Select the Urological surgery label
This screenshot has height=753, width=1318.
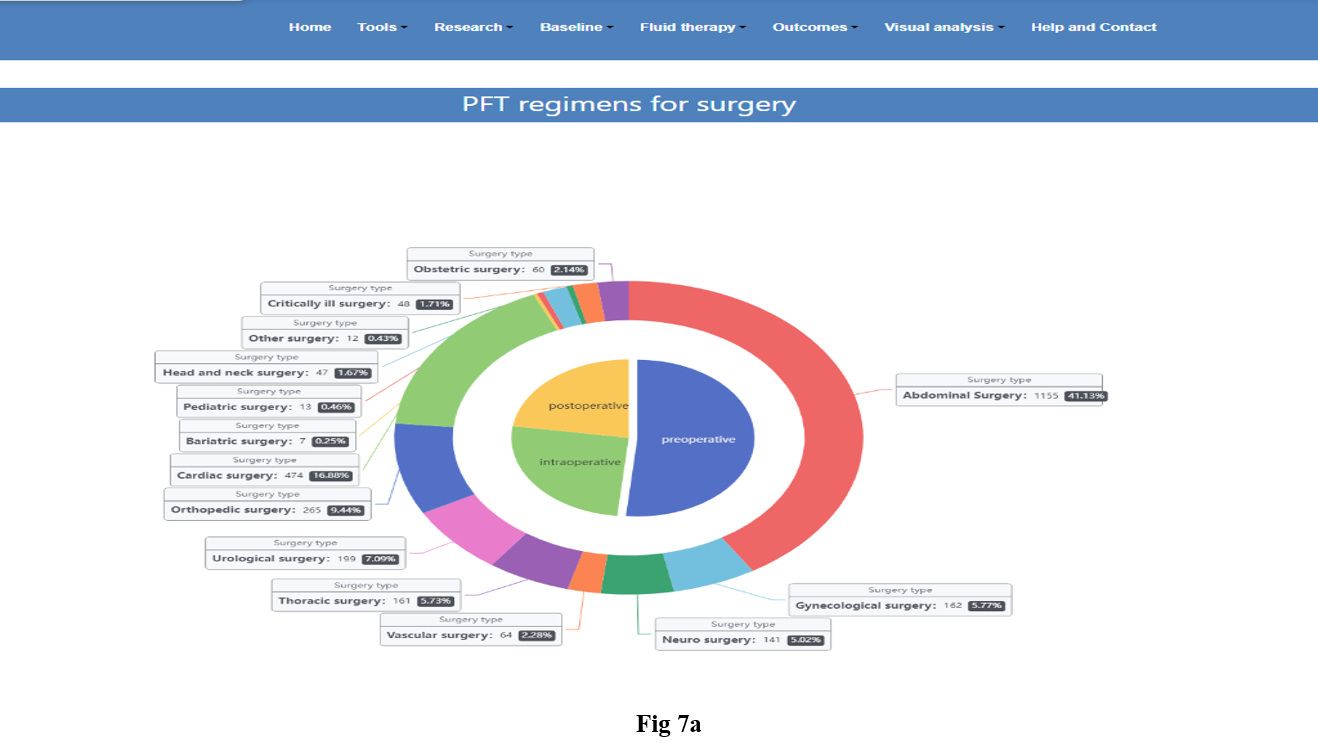click(x=305, y=553)
